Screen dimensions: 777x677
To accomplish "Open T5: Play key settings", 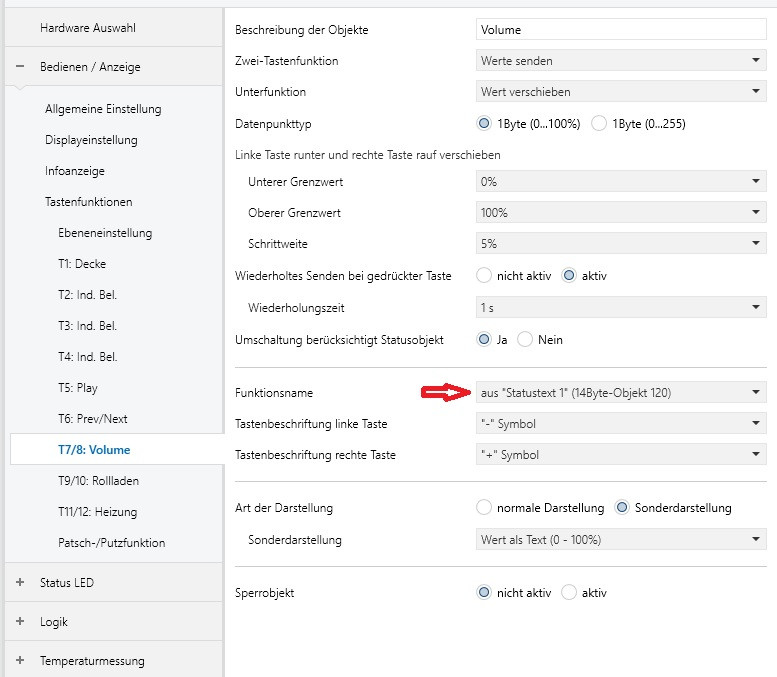I will pyautogui.click(x=78, y=388).
